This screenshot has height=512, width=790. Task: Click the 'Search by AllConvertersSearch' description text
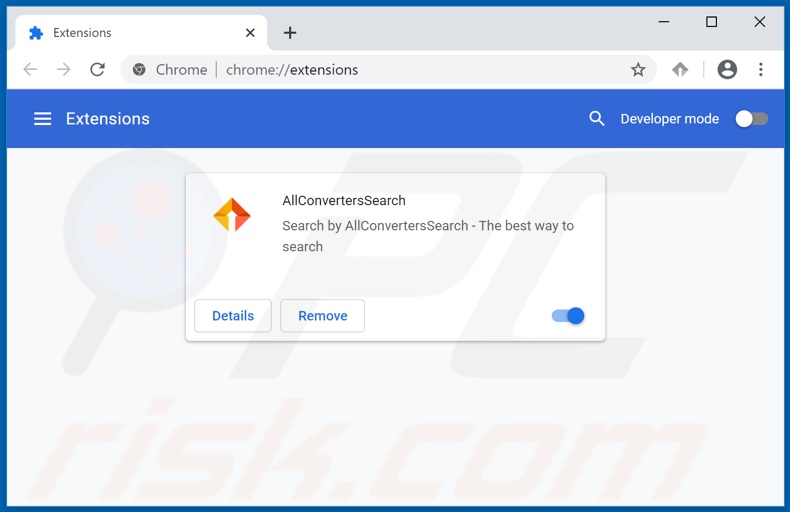[428, 236]
